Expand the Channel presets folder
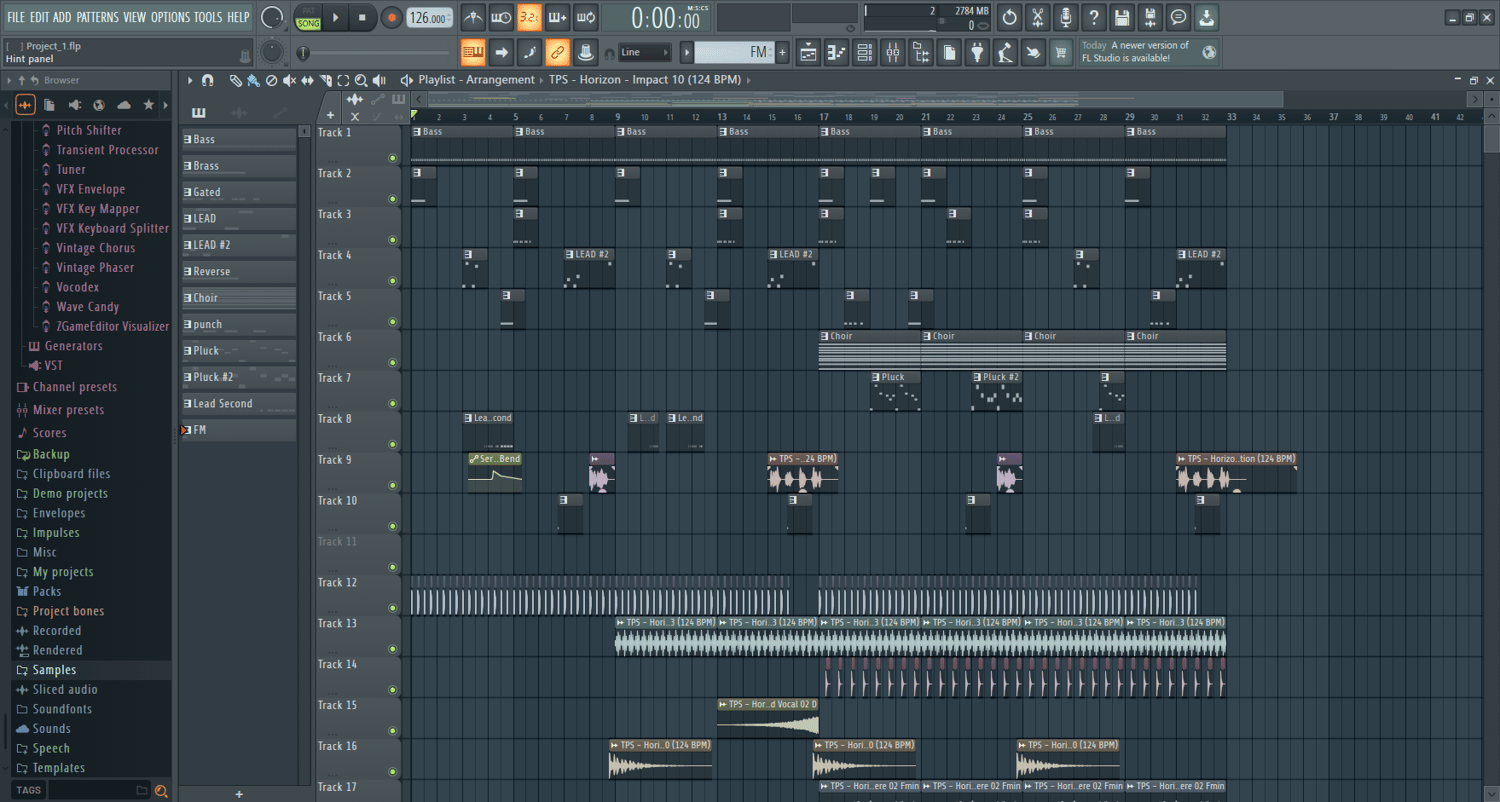Screen dimensions: 1500x802 coord(74,387)
